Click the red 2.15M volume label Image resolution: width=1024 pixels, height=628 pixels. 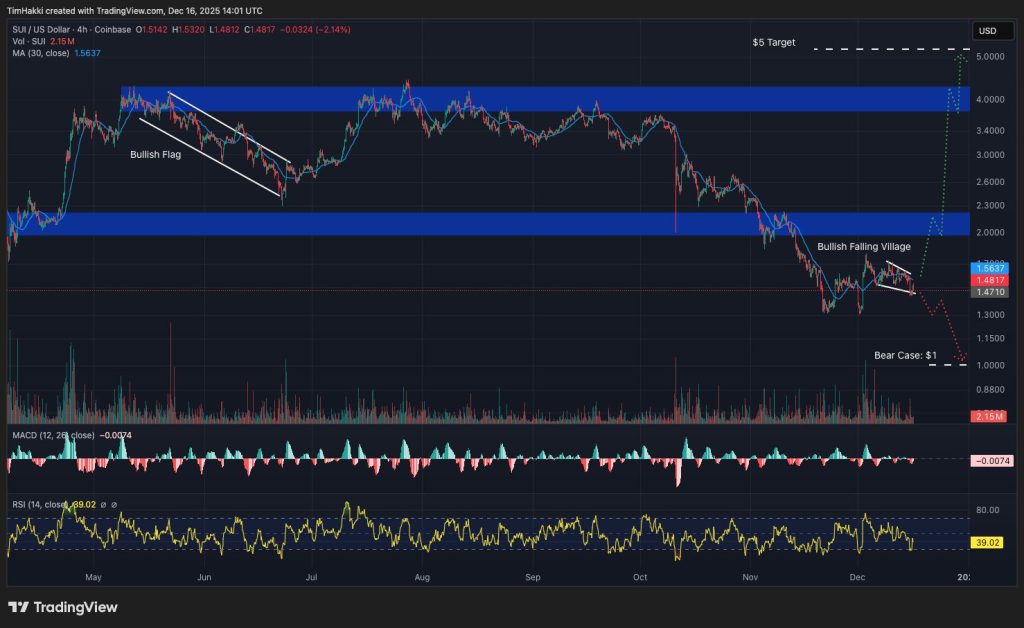tap(987, 414)
